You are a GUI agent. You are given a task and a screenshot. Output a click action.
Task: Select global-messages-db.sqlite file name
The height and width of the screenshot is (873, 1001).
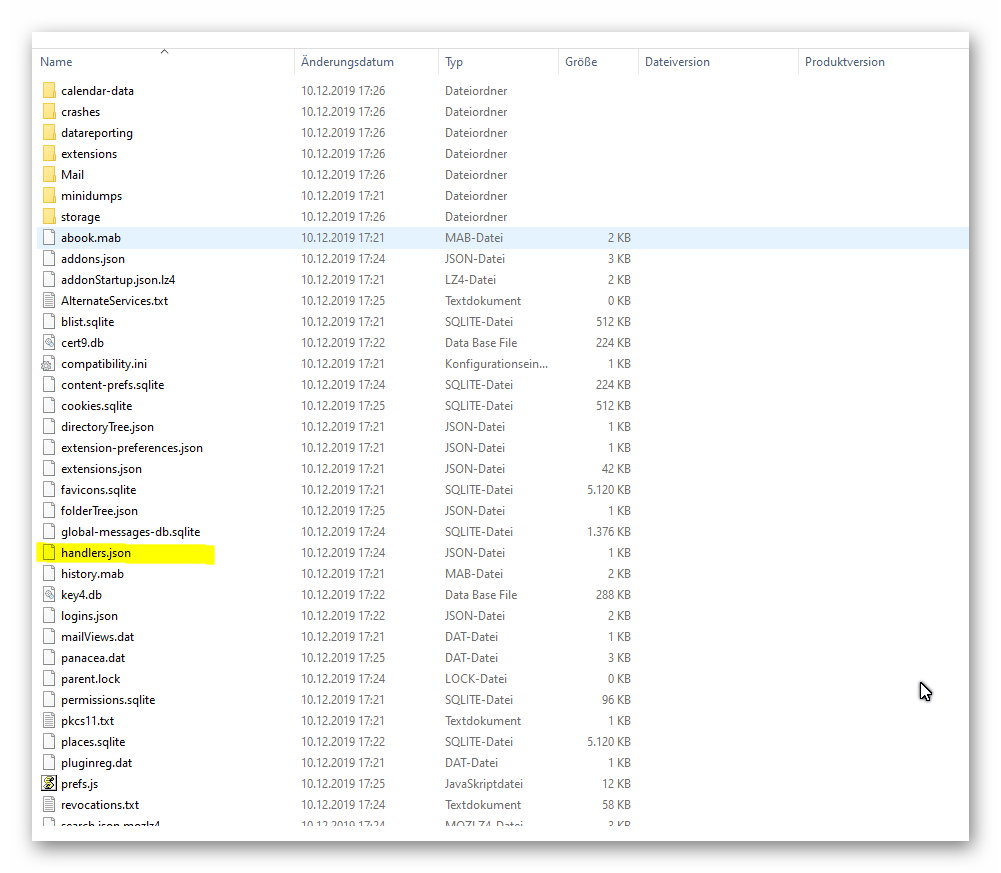click(x=130, y=531)
